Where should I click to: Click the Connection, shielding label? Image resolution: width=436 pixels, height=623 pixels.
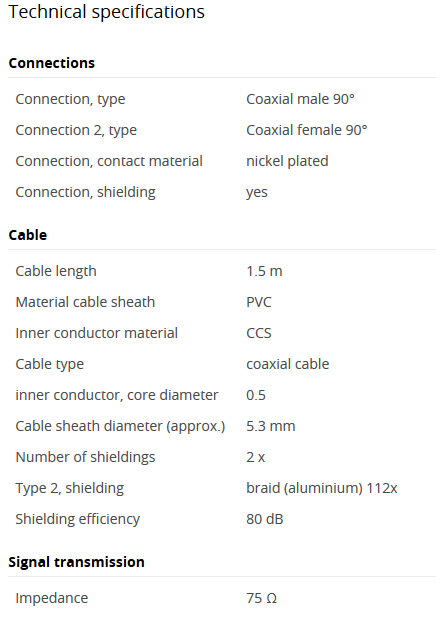(x=85, y=192)
